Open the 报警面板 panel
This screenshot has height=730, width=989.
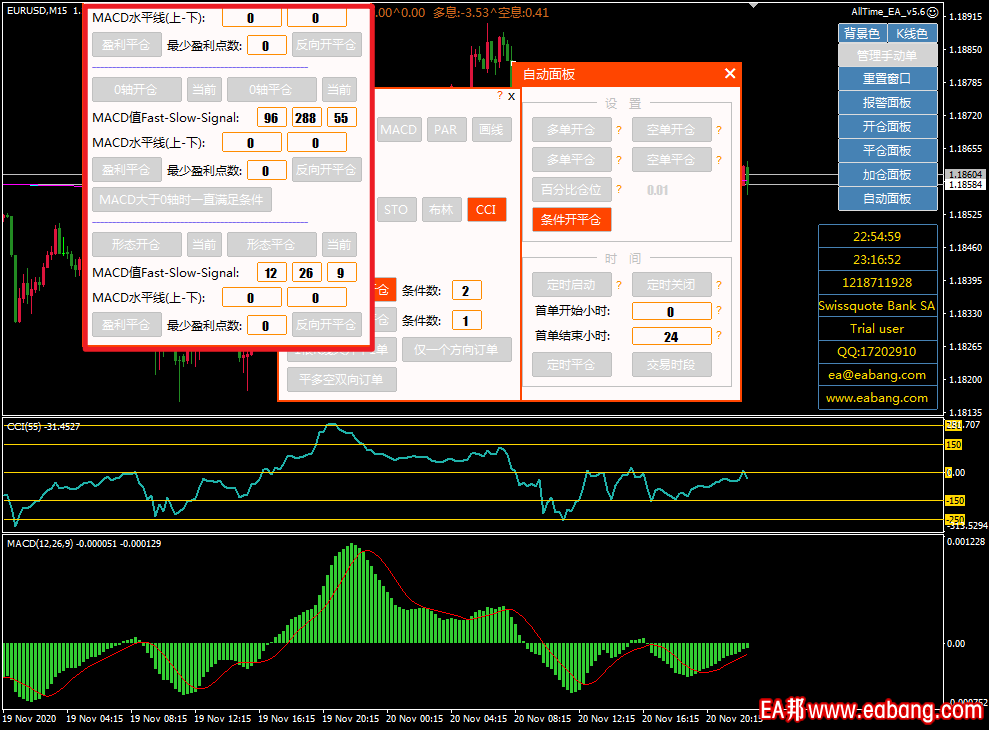(x=887, y=103)
